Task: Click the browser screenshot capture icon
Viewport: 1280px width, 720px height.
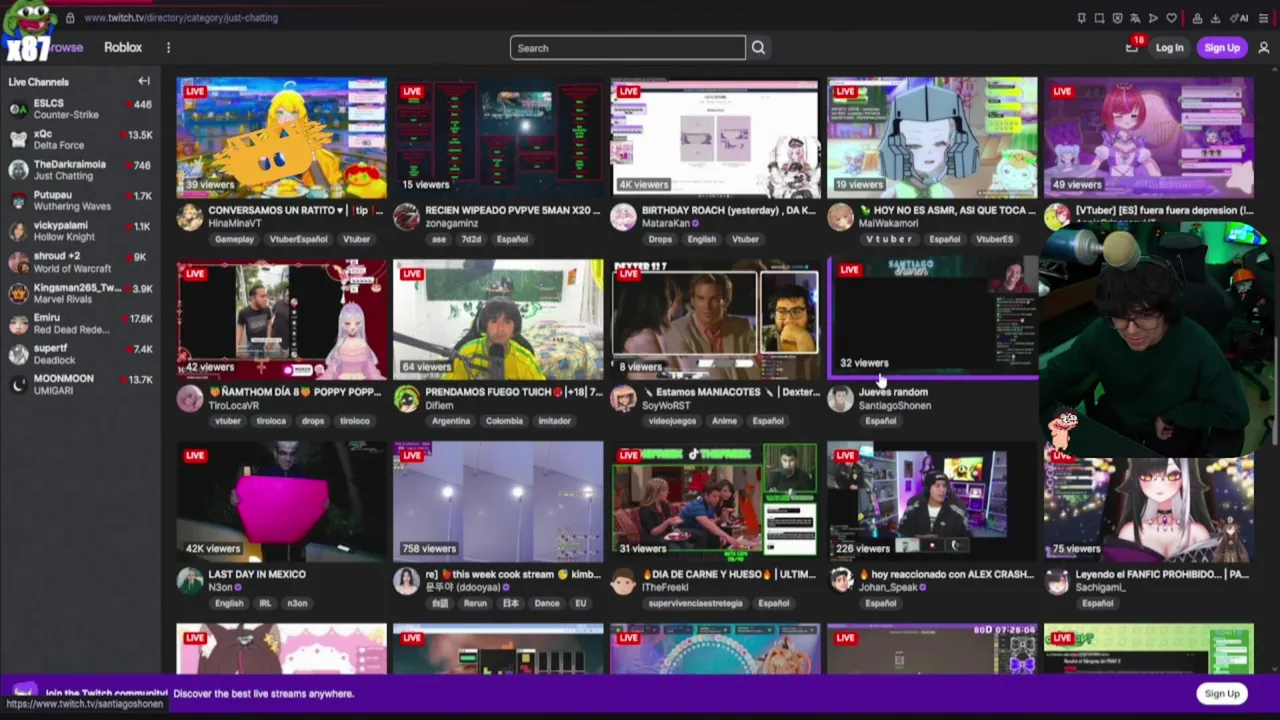Action: [1099, 18]
